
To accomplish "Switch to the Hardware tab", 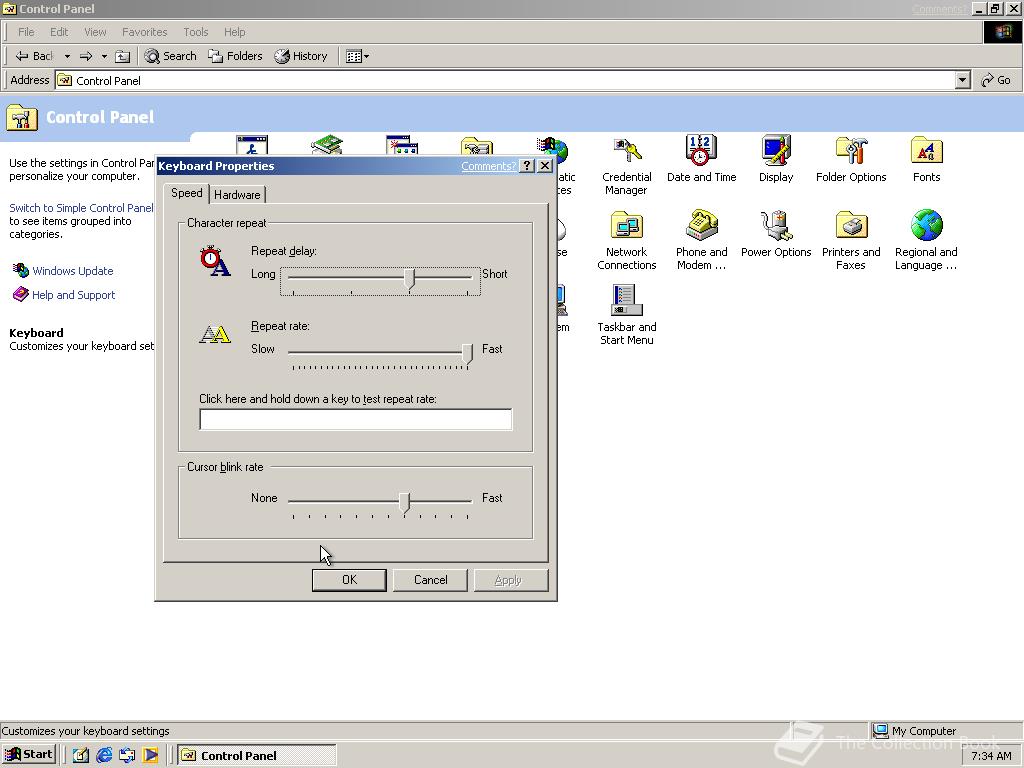I will (x=237, y=195).
